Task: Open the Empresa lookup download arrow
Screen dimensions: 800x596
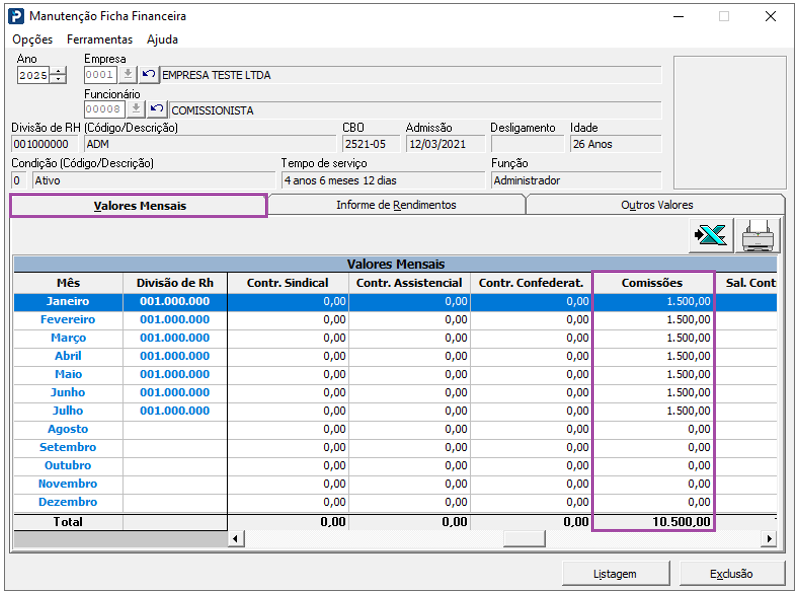Action: click(128, 75)
